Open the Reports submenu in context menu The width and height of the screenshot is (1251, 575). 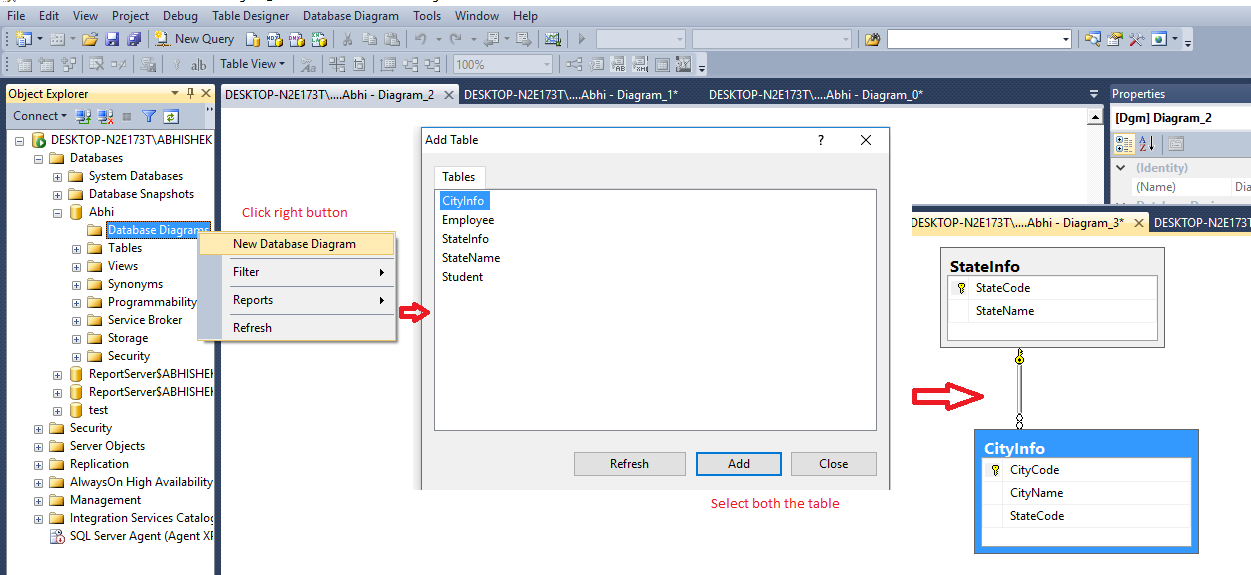[294, 300]
